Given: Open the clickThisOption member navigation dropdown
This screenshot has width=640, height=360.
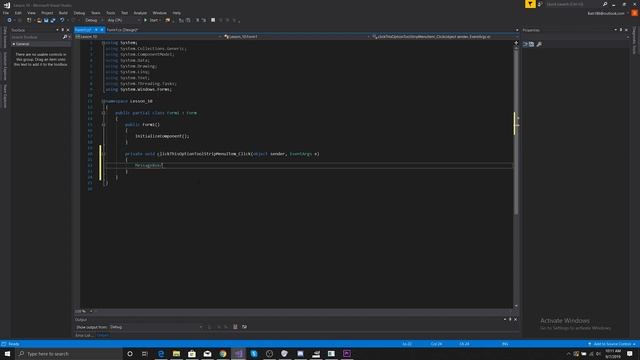Looking at the screenshot, I should point(445,37).
